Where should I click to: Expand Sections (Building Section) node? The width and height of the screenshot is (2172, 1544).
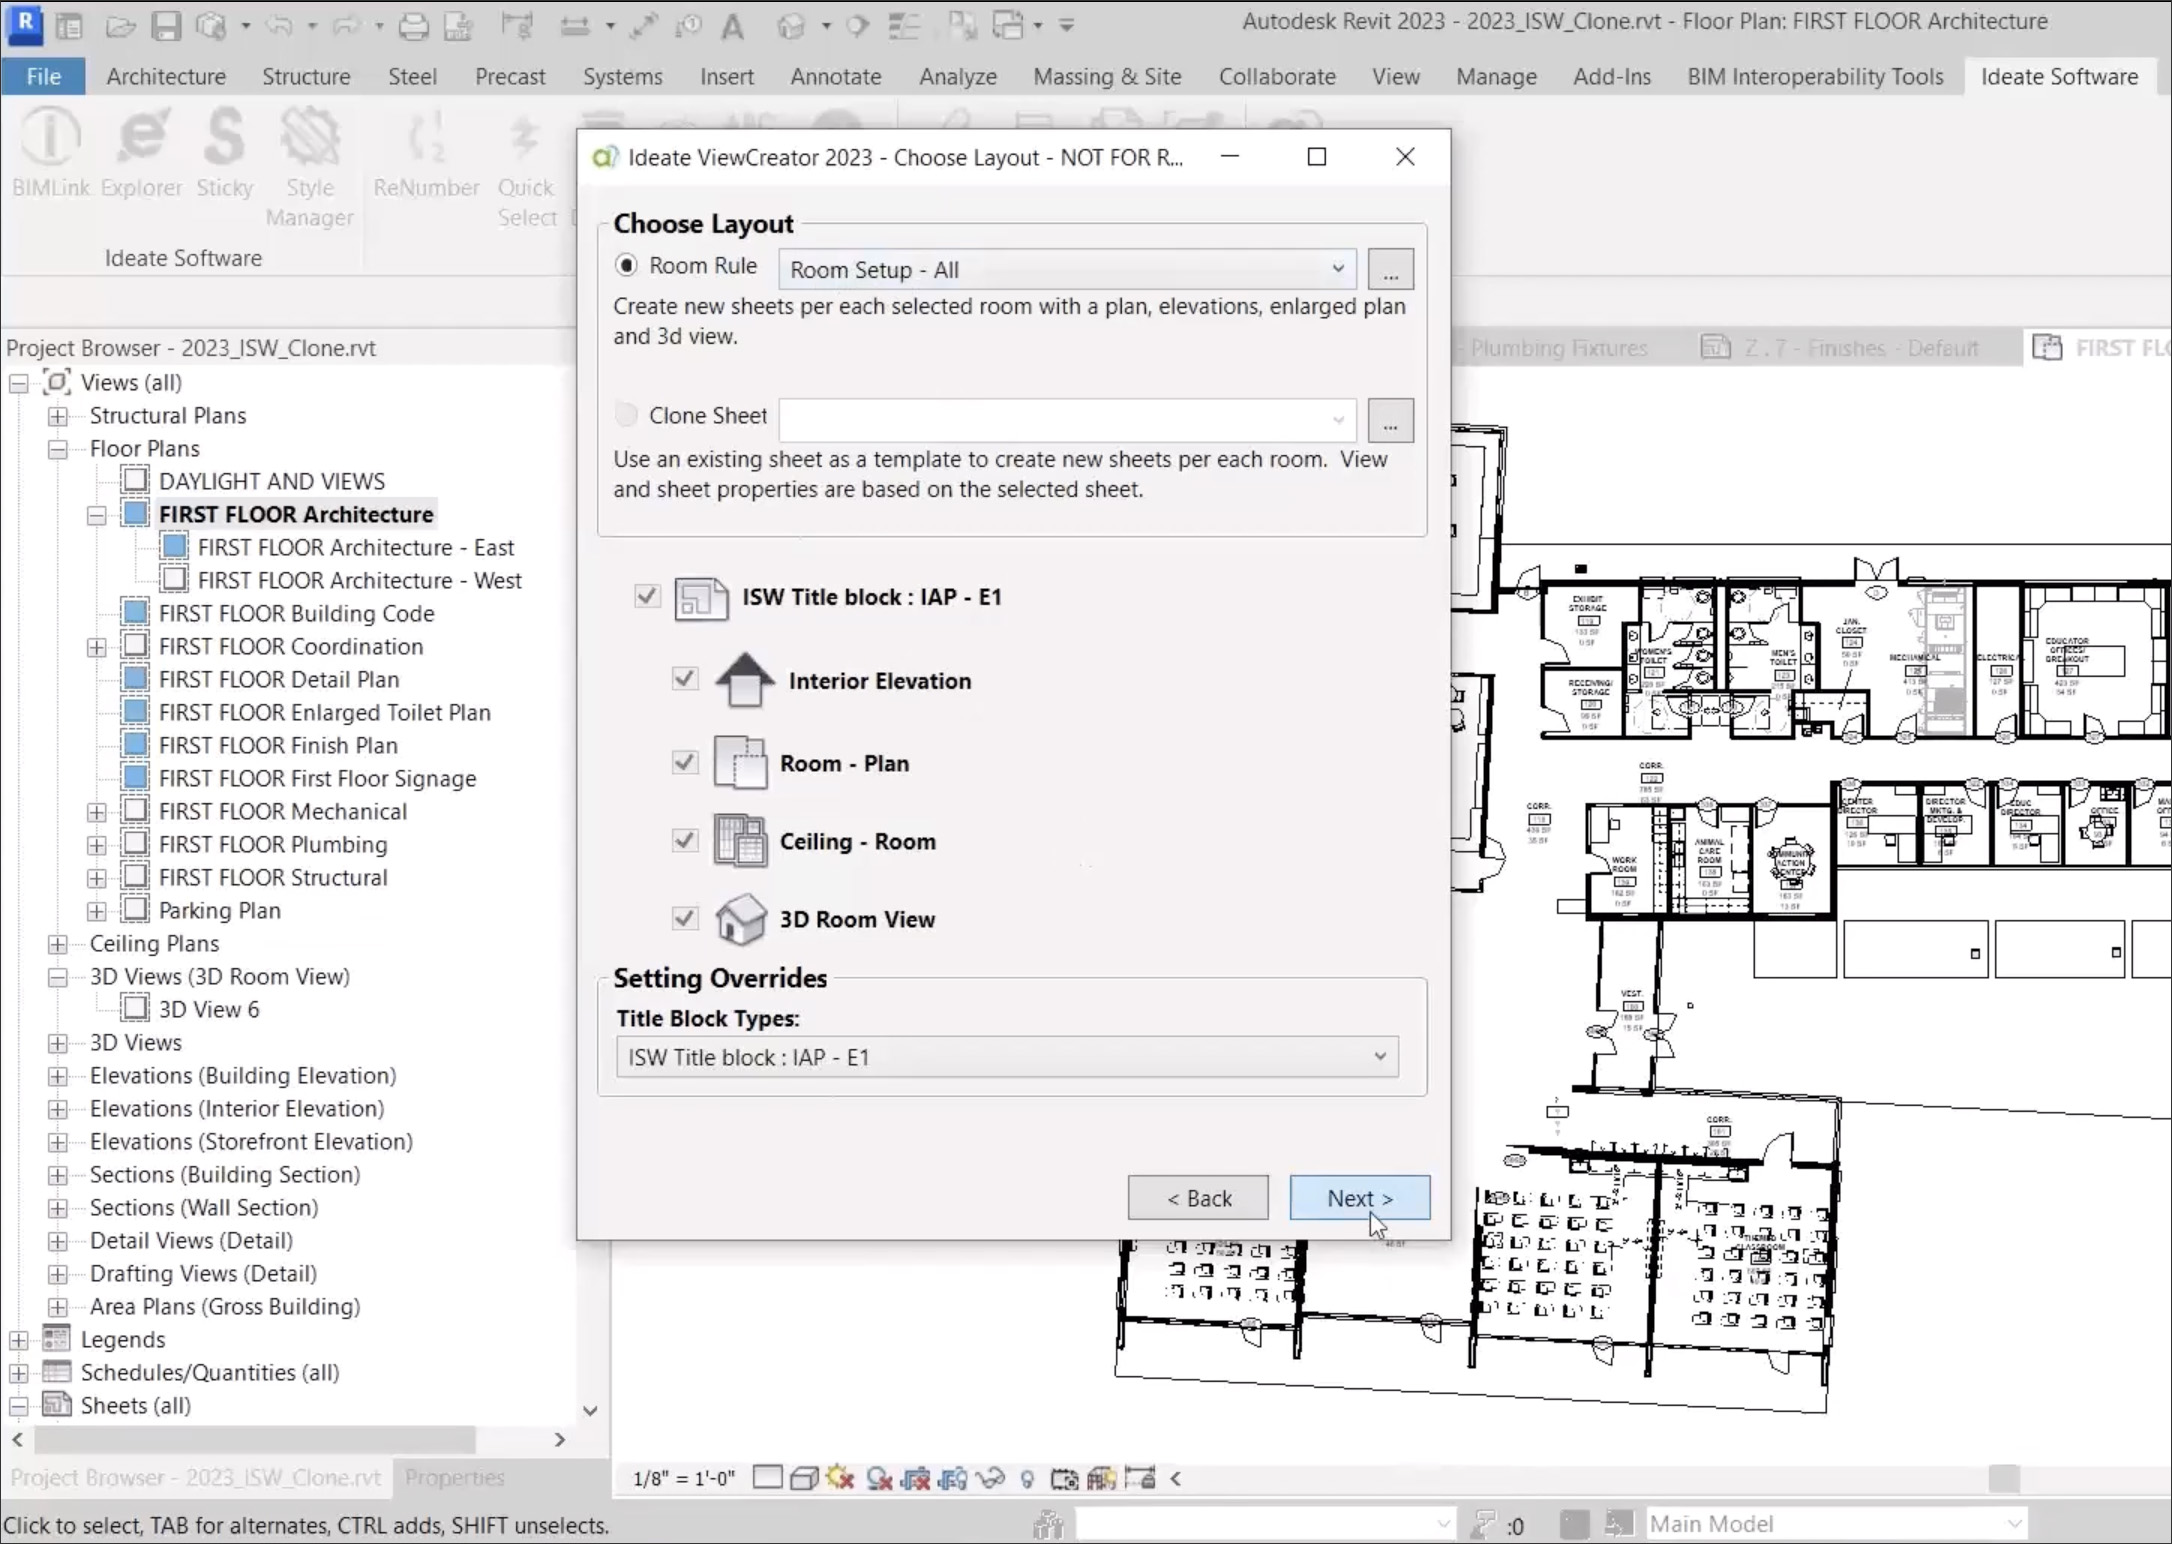click(58, 1175)
